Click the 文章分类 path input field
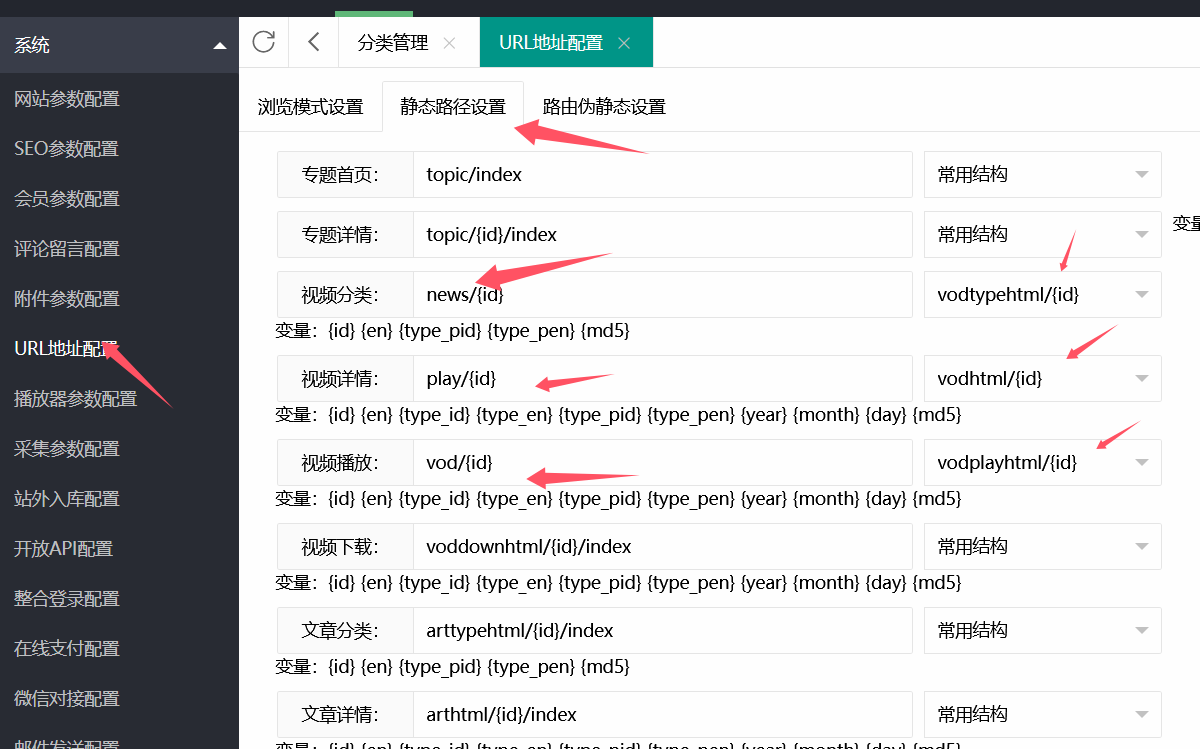Image resolution: width=1200 pixels, height=749 pixels. click(x=662, y=631)
